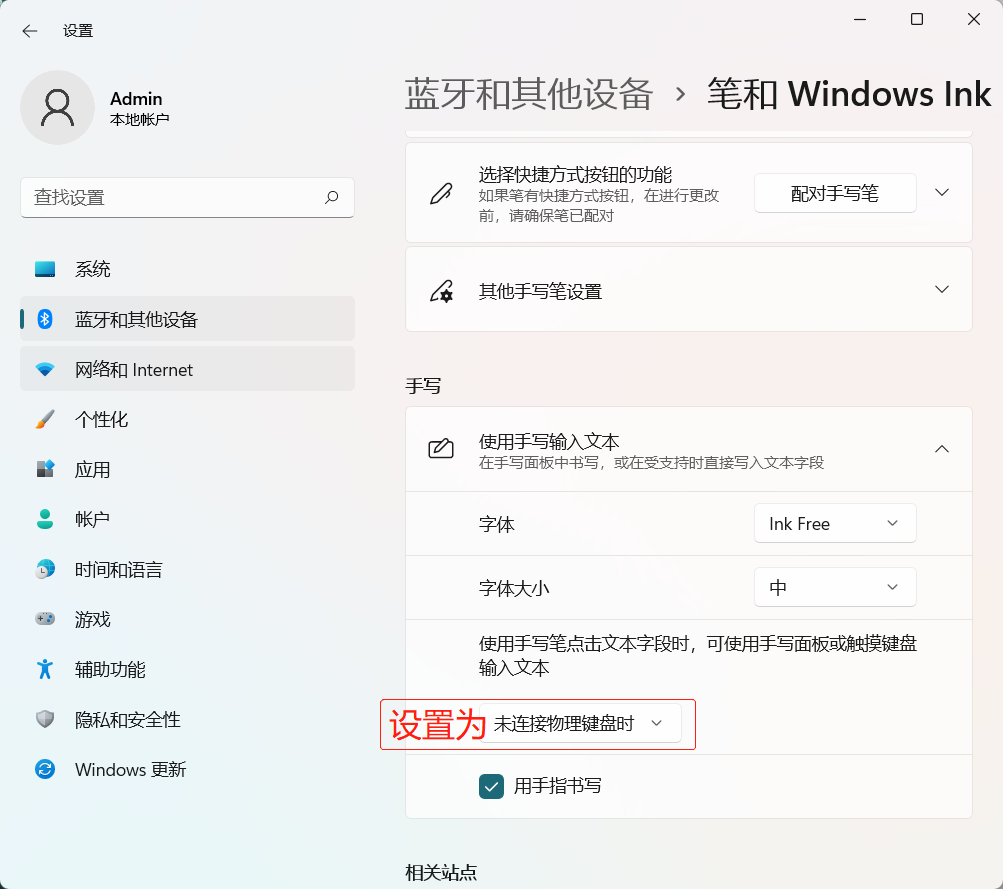Maximize the 设置 window
The width and height of the screenshot is (1003, 889).
click(917, 20)
